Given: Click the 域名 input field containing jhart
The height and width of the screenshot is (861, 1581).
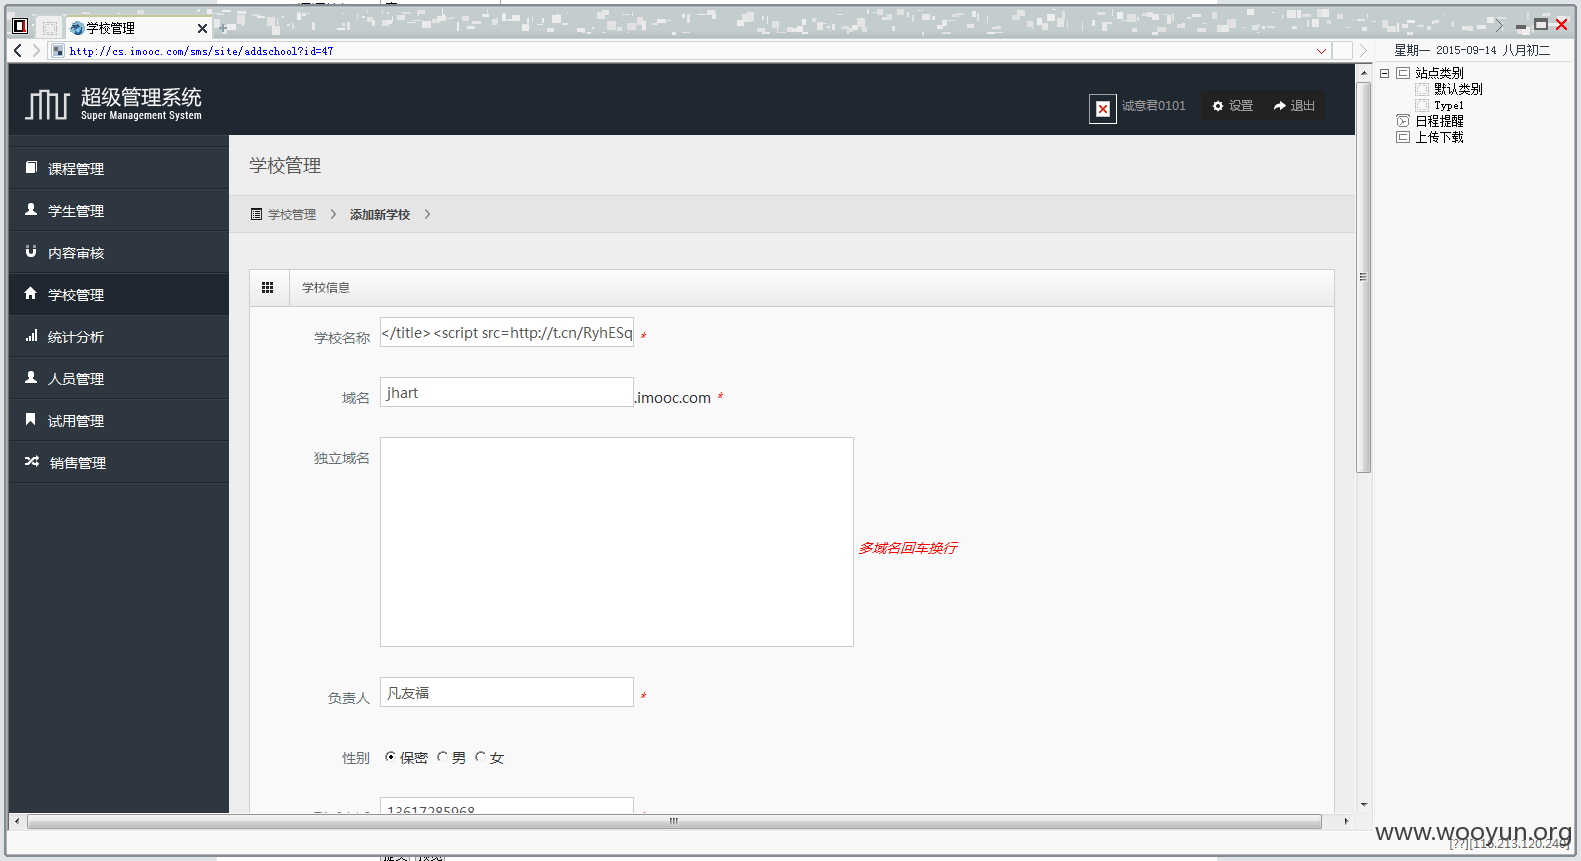Looking at the screenshot, I should tap(507, 392).
